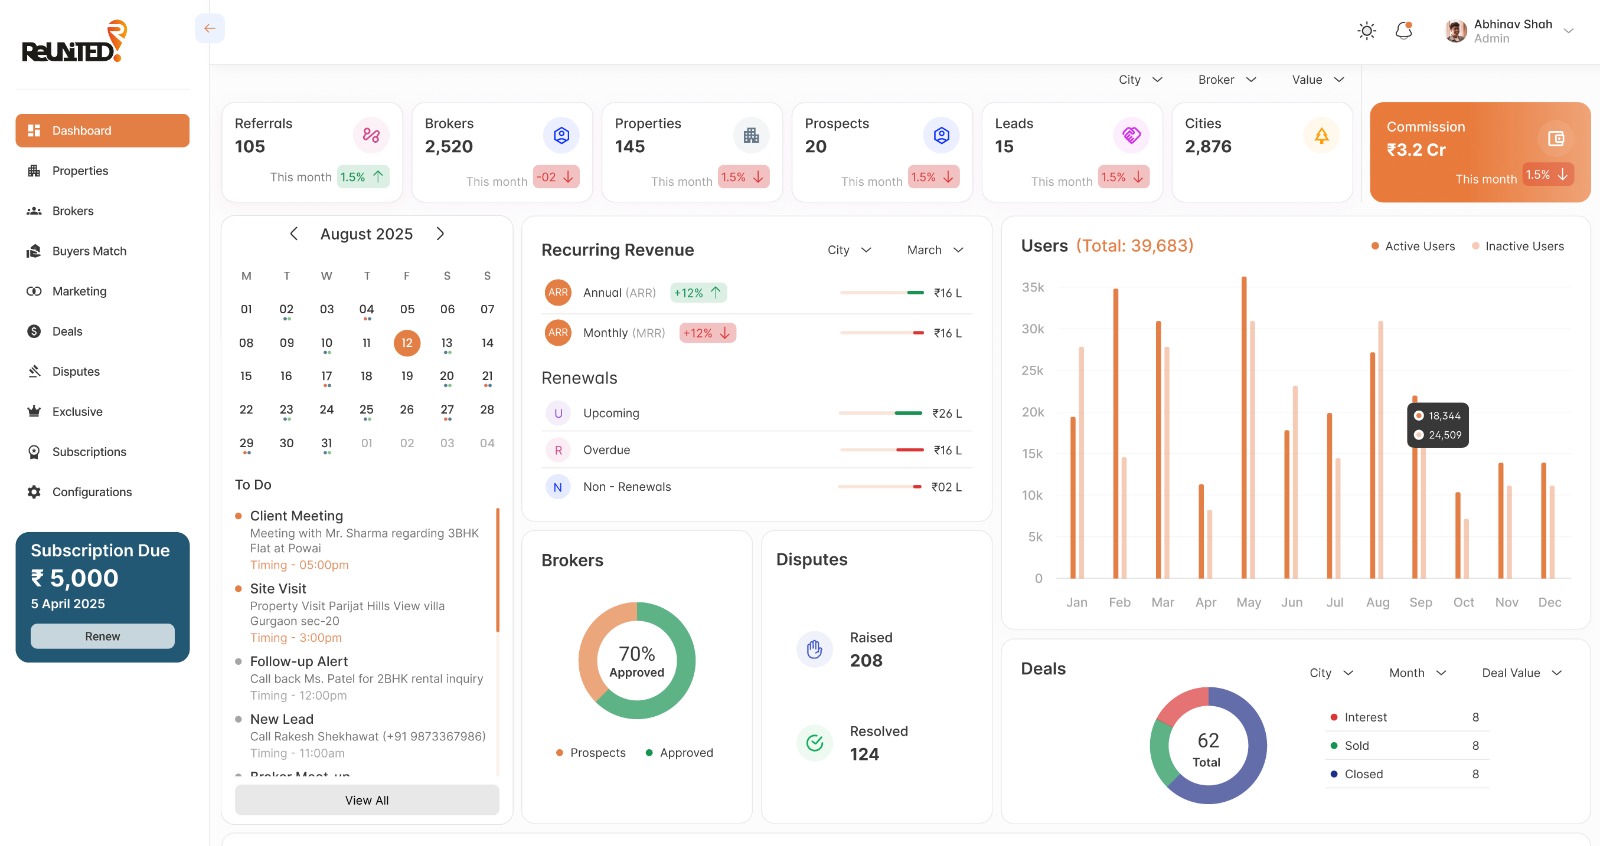Open the Broker filter dropdown at top
1600x846 pixels.
coord(1227,80)
